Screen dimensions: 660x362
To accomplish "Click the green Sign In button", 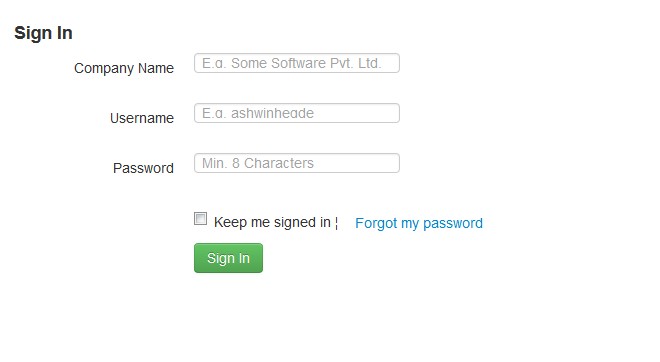I will click(x=229, y=258).
